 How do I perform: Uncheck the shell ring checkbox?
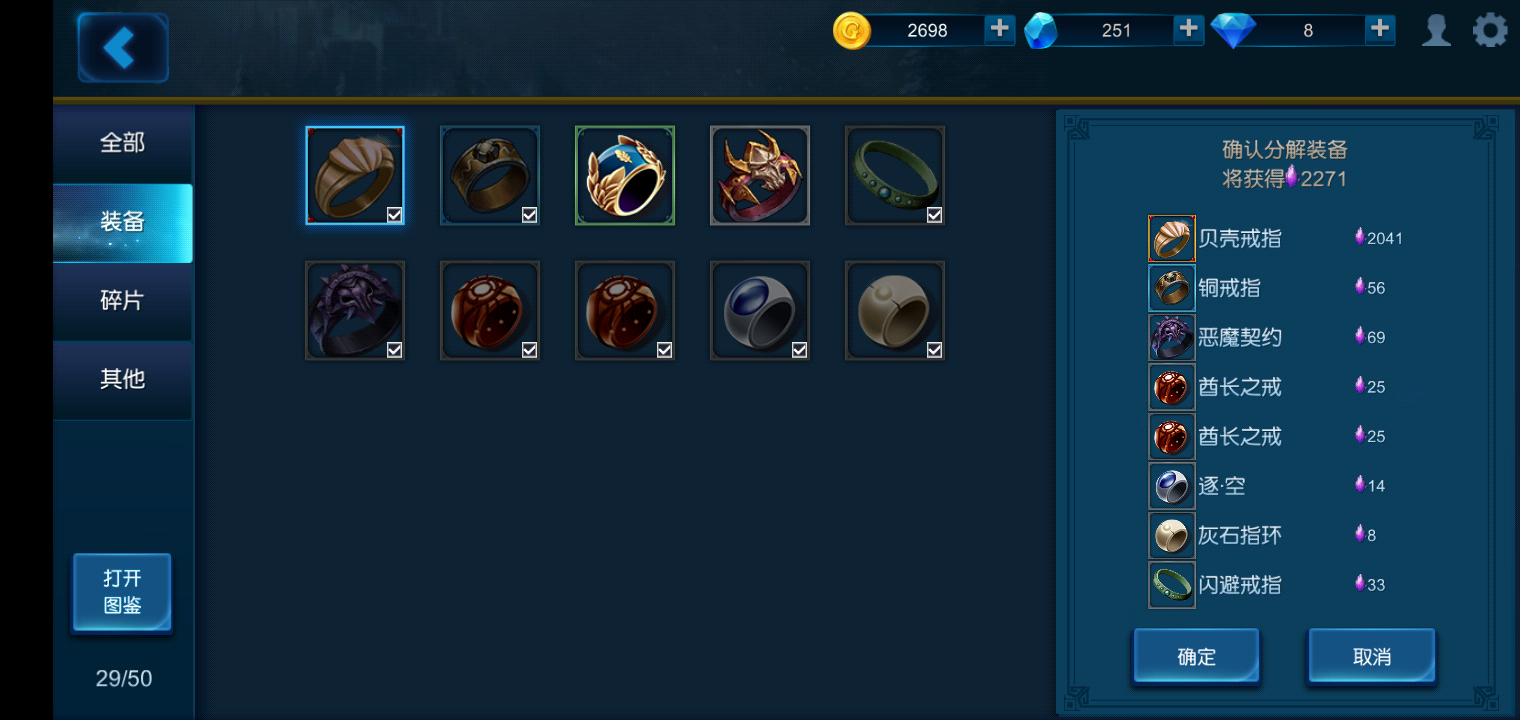[394, 215]
